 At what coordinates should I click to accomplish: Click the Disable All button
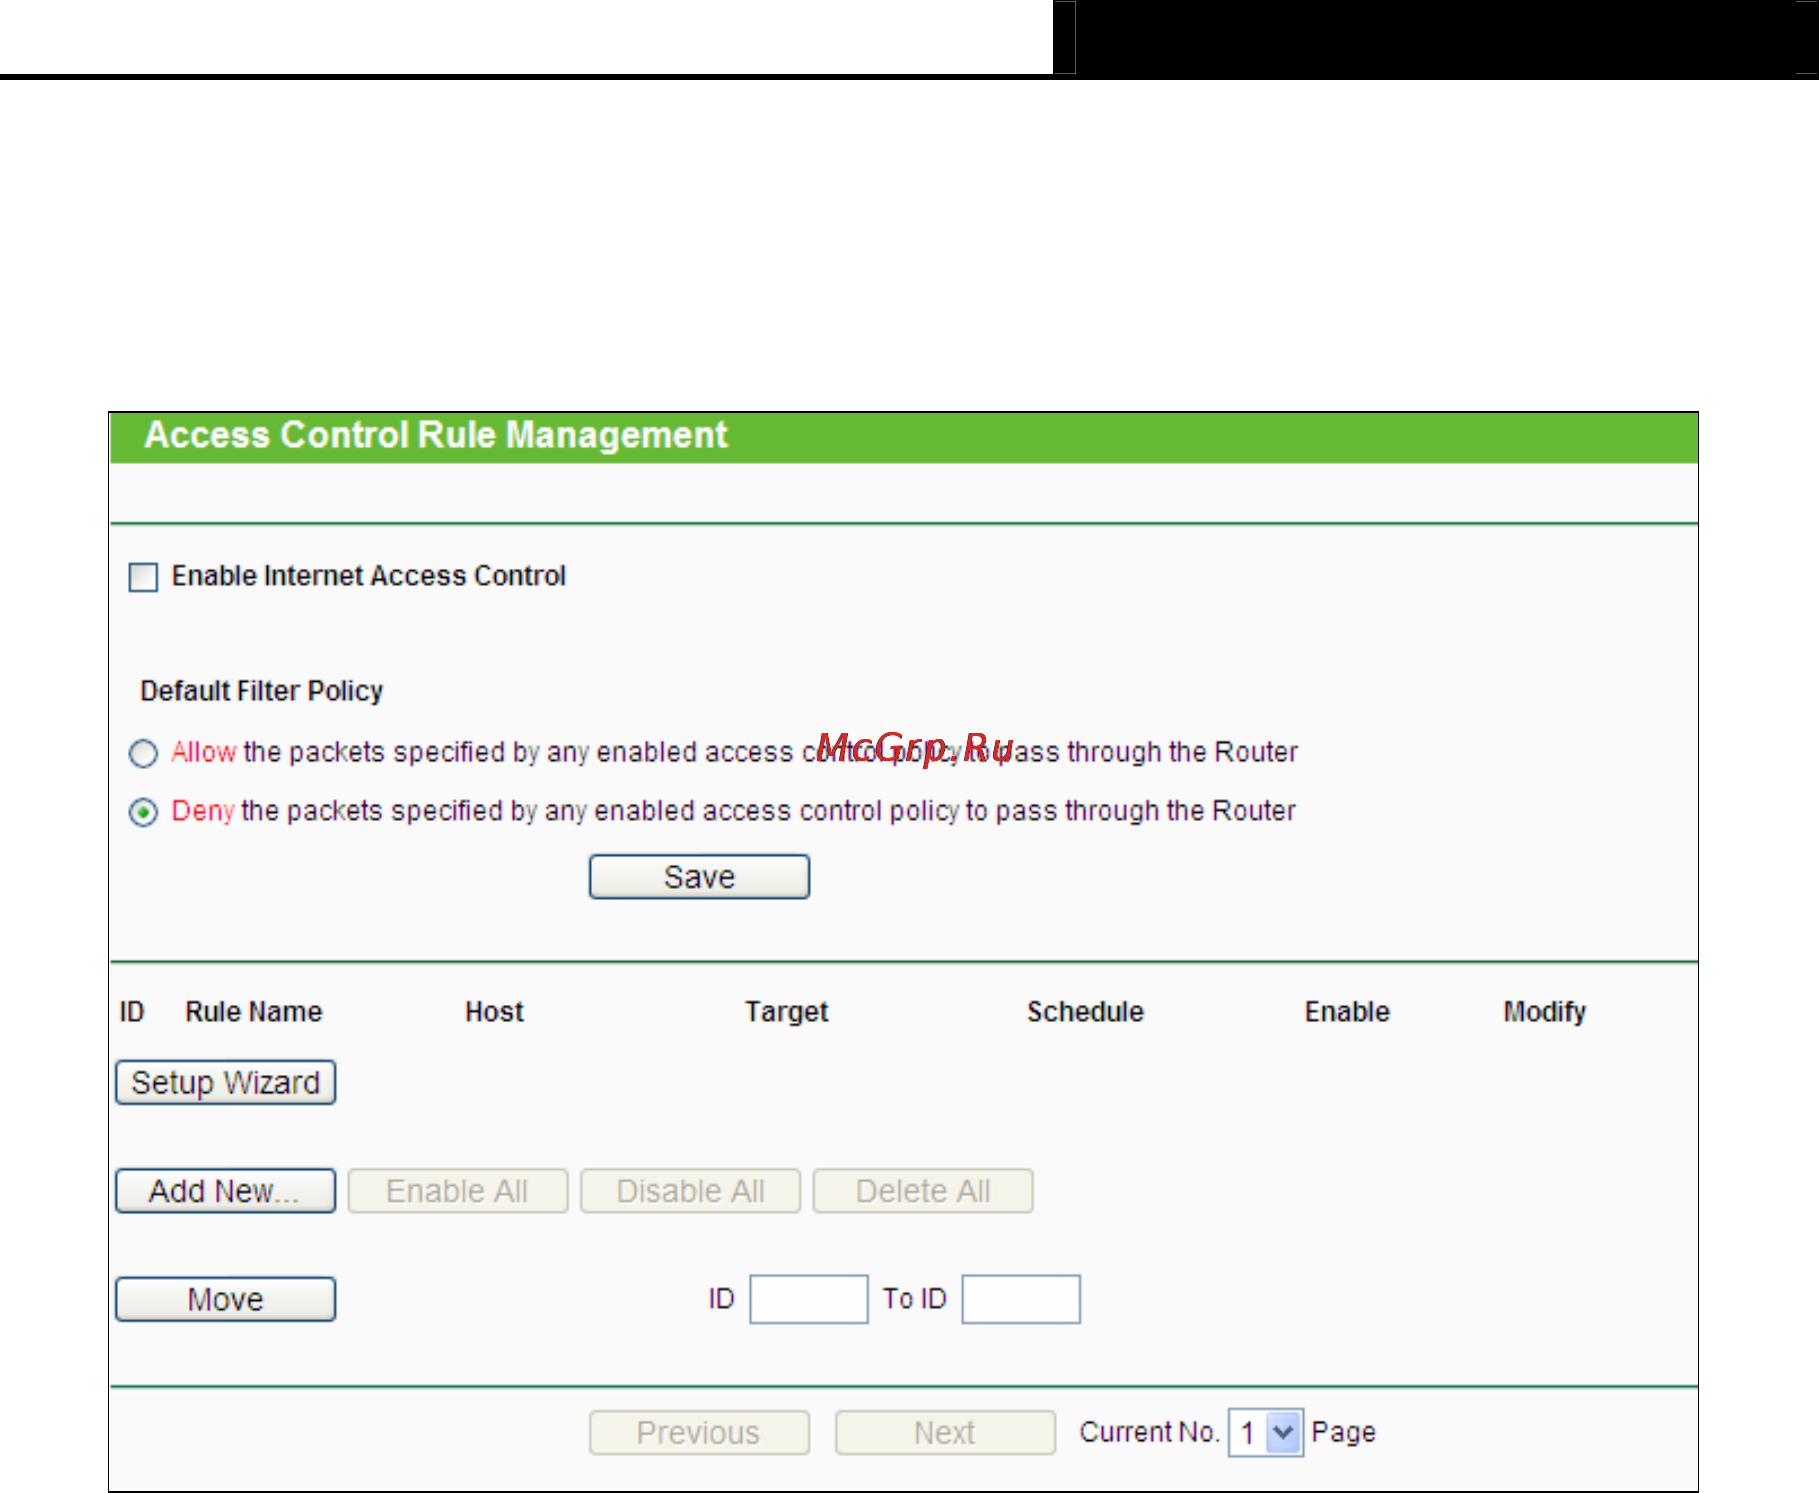coord(690,1191)
